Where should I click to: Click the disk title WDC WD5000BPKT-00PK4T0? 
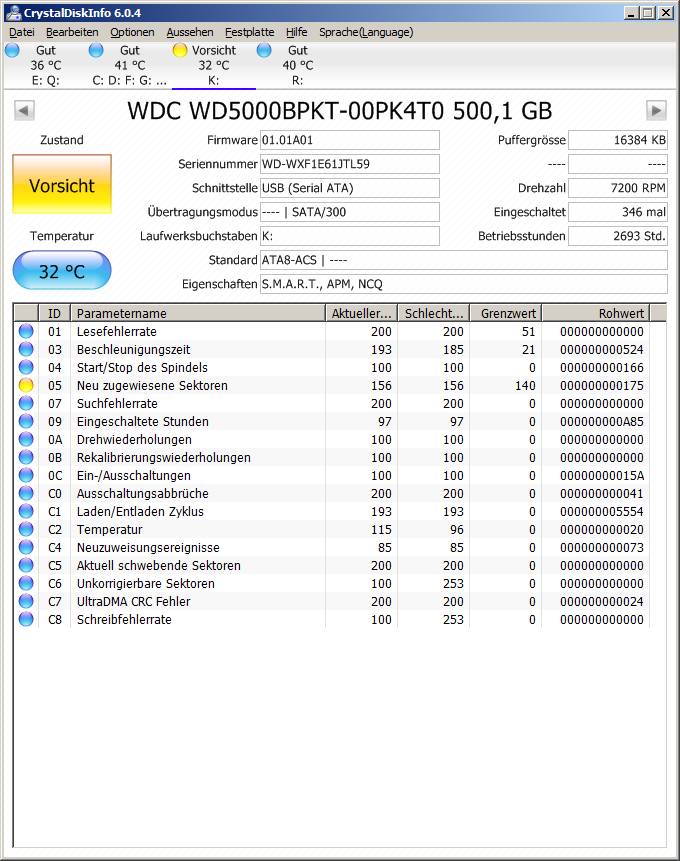[340, 111]
